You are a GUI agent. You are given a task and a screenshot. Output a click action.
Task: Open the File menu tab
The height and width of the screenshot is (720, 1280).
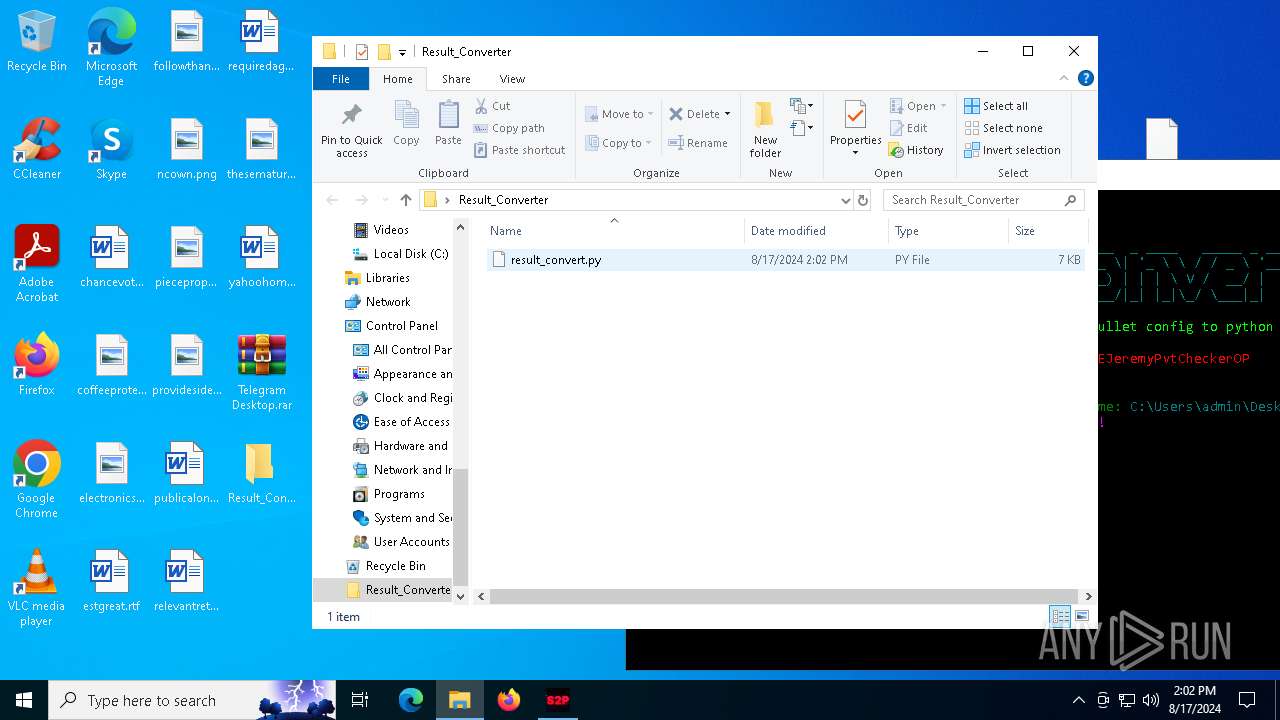coord(341,79)
